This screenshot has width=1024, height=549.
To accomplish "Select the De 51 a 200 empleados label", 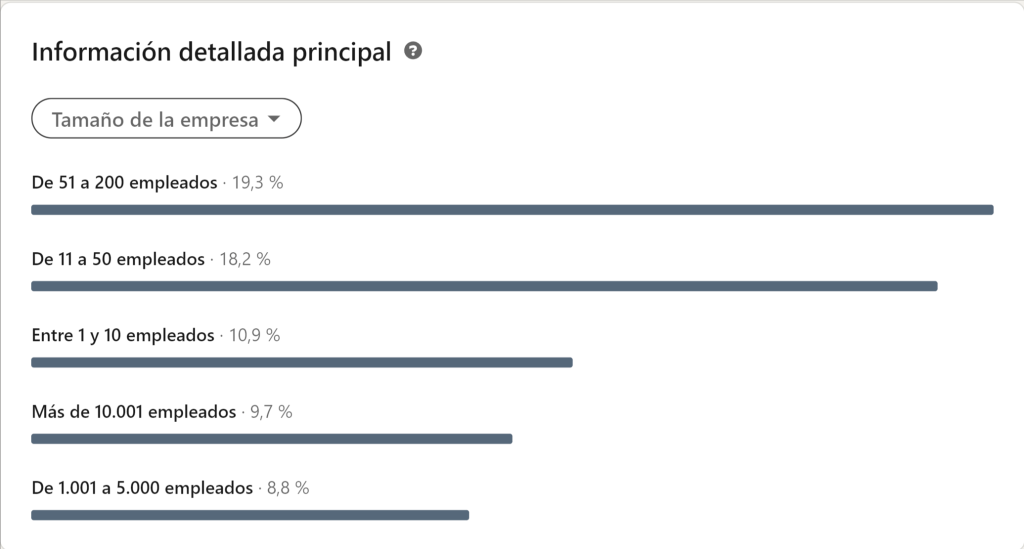I will click(x=124, y=183).
